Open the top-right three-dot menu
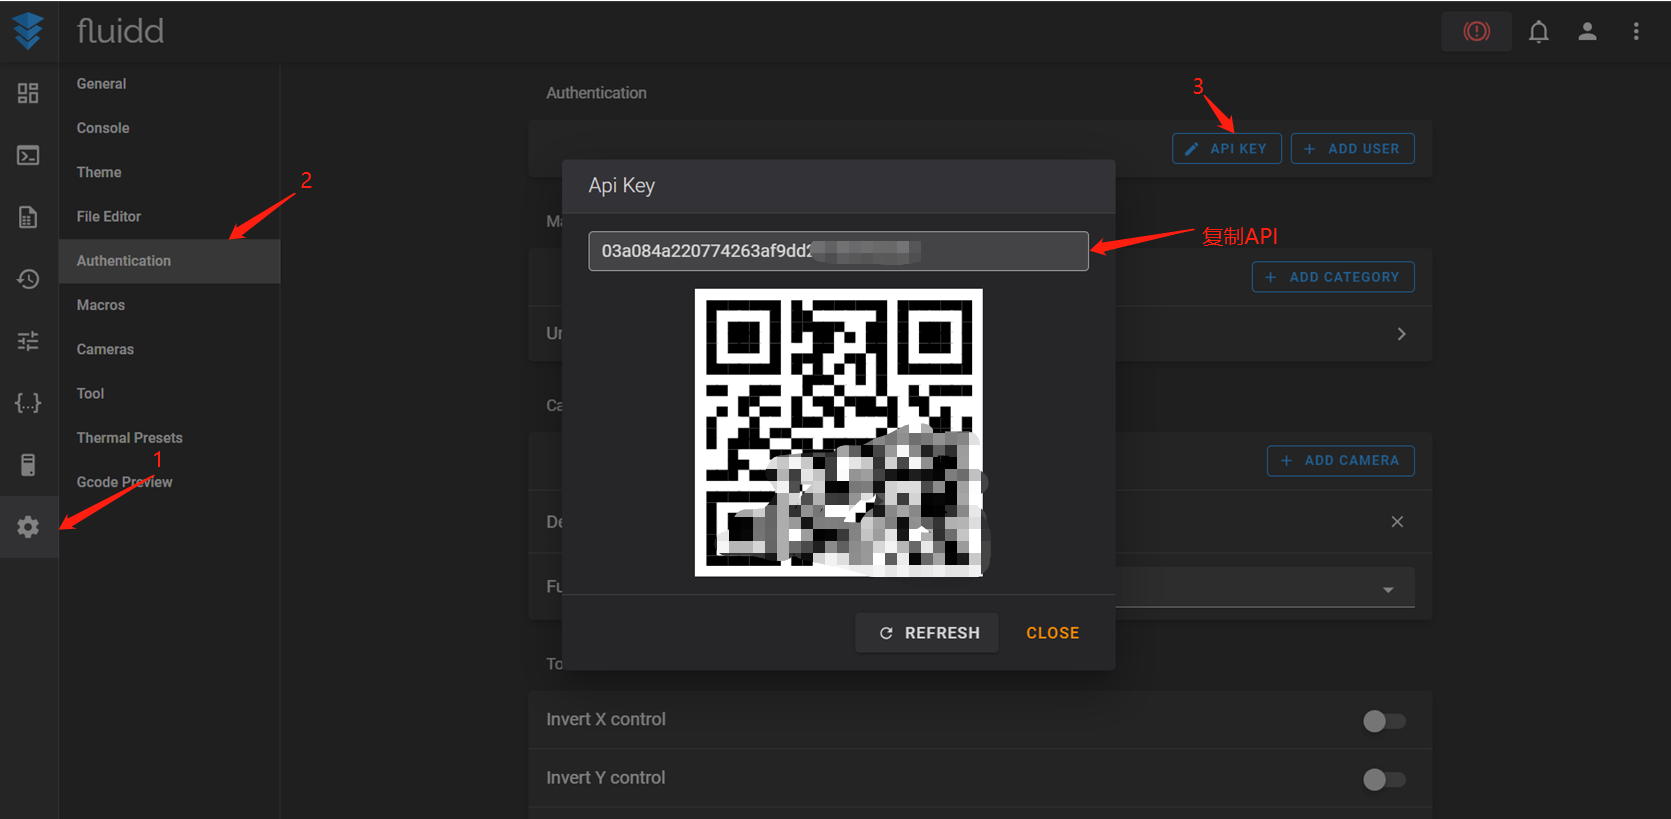Viewport: 1671px width, 819px height. click(x=1636, y=32)
